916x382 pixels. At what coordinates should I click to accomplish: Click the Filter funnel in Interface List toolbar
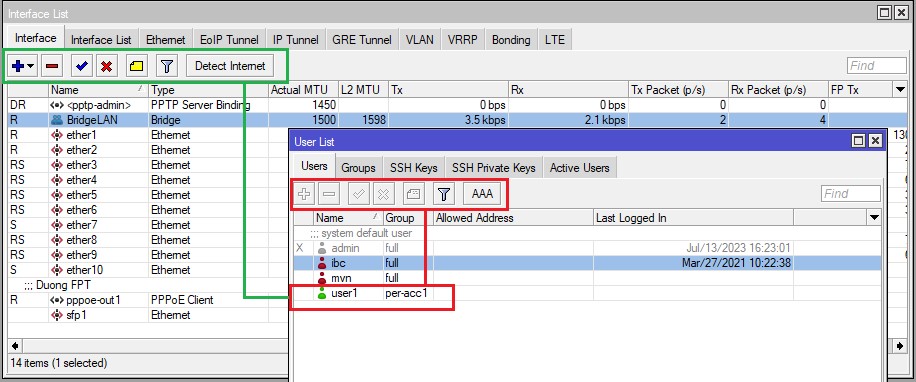point(167,66)
